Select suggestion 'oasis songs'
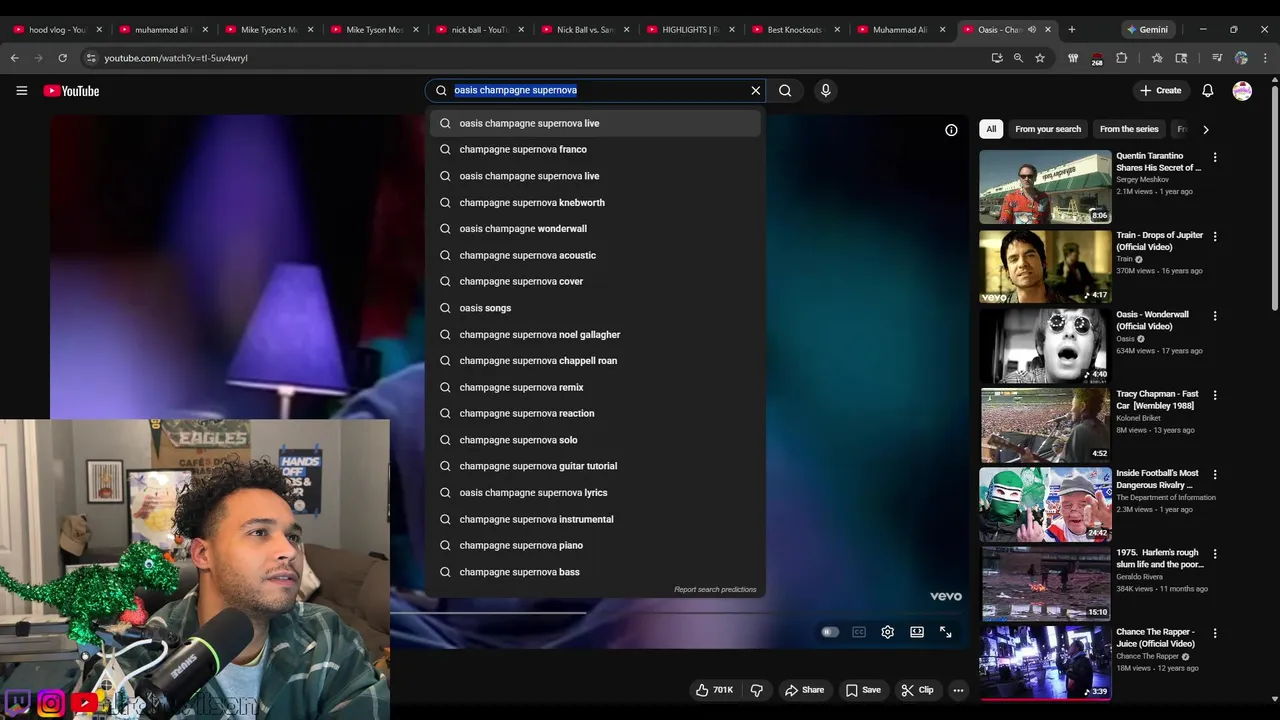Image resolution: width=1280 pixels, height=720 pixels. coord(595,308)
